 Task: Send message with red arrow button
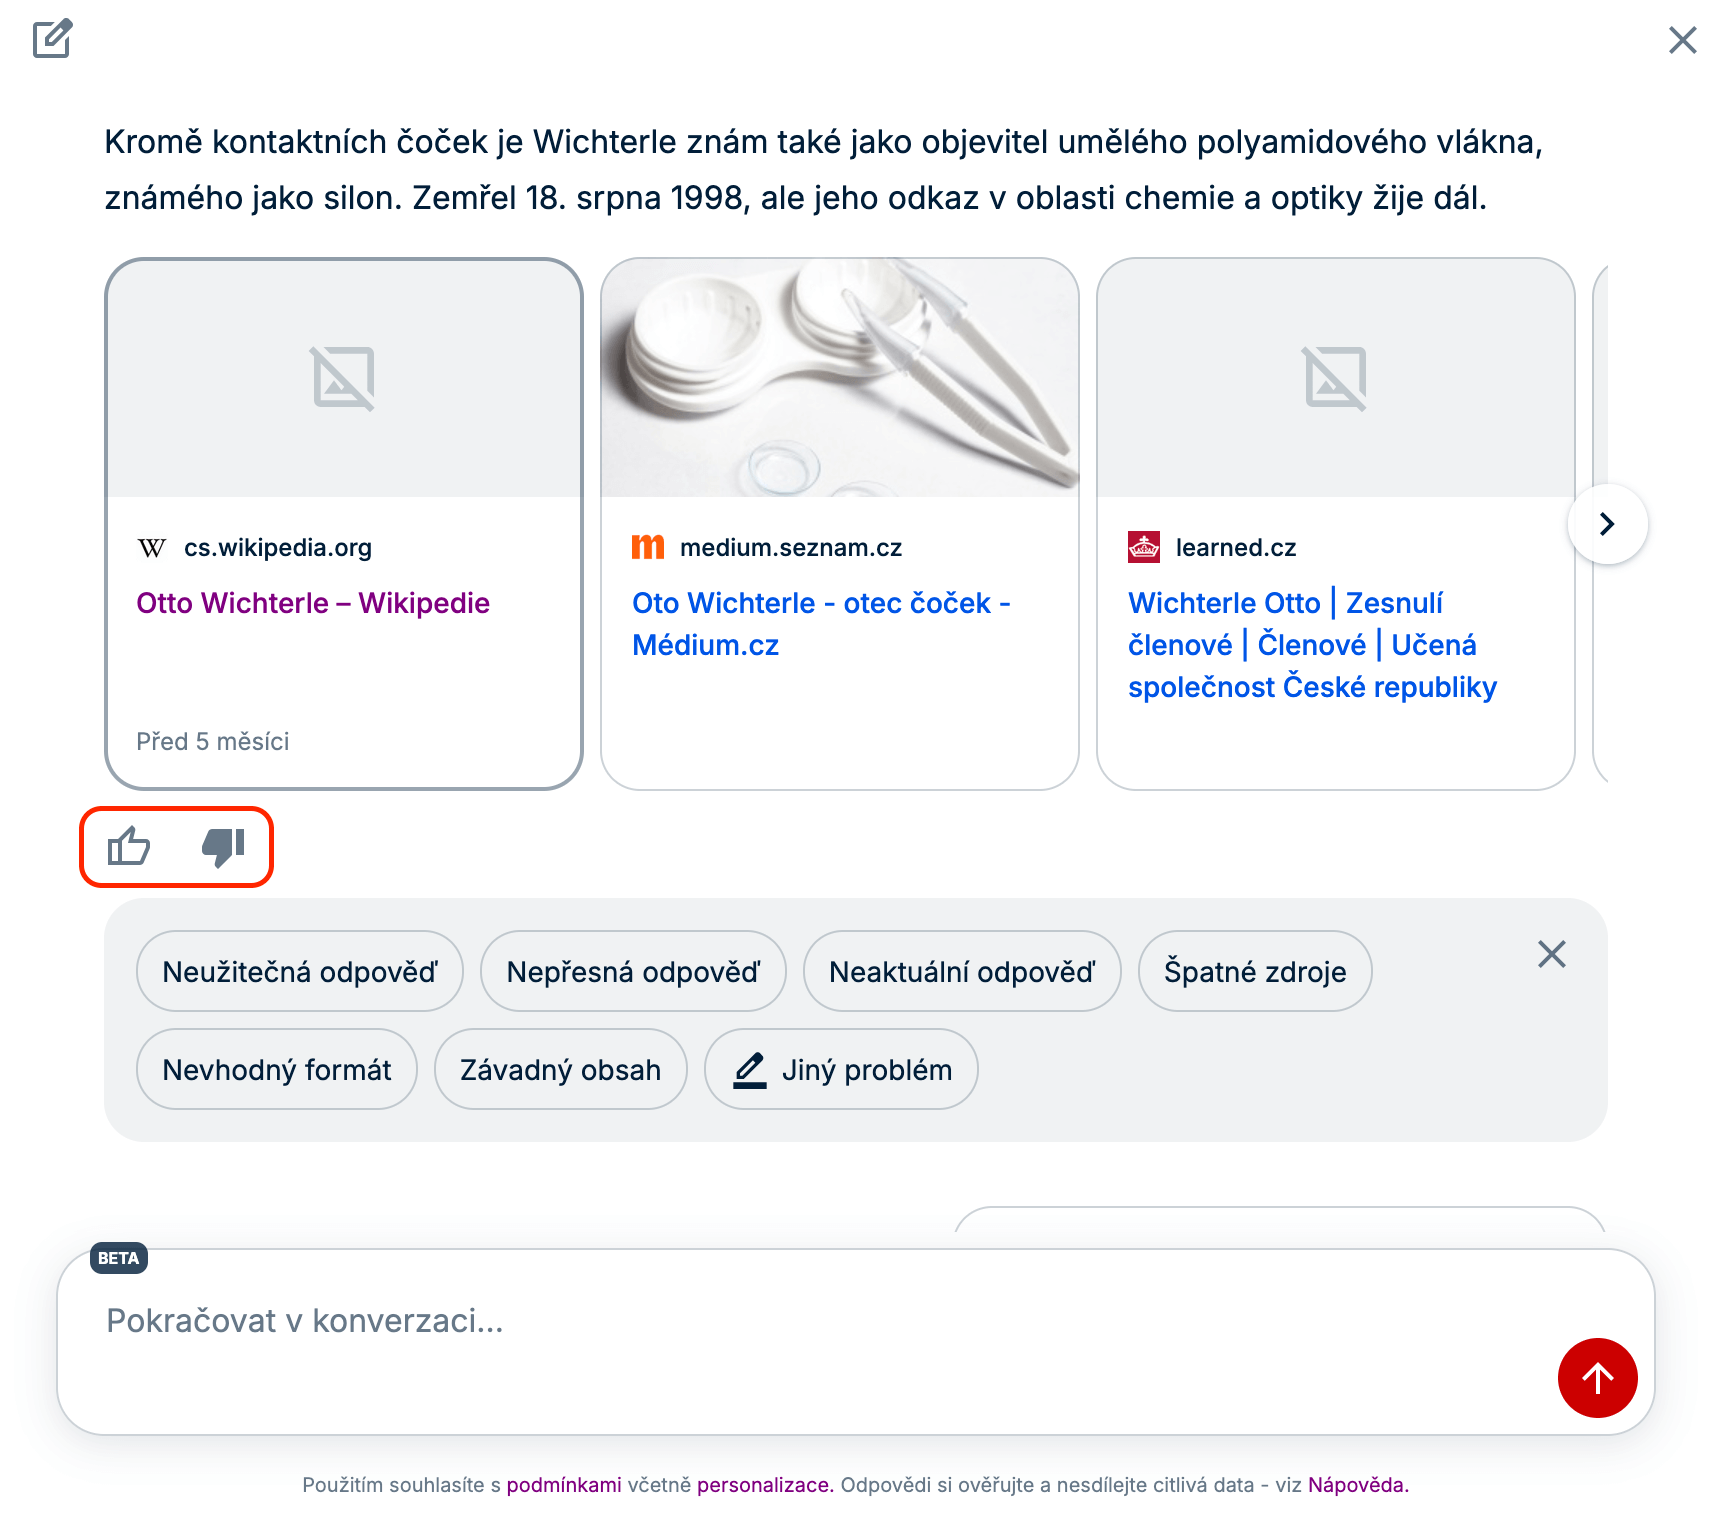1597,1378
